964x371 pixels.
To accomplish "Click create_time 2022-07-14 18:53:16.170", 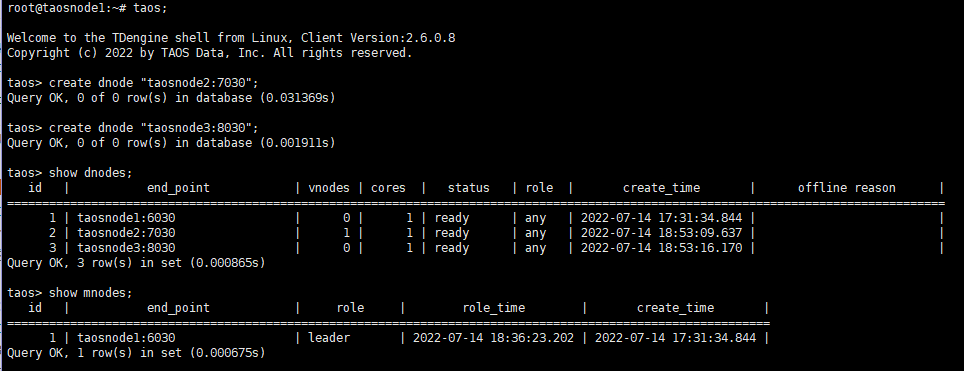I will (662, 248).
